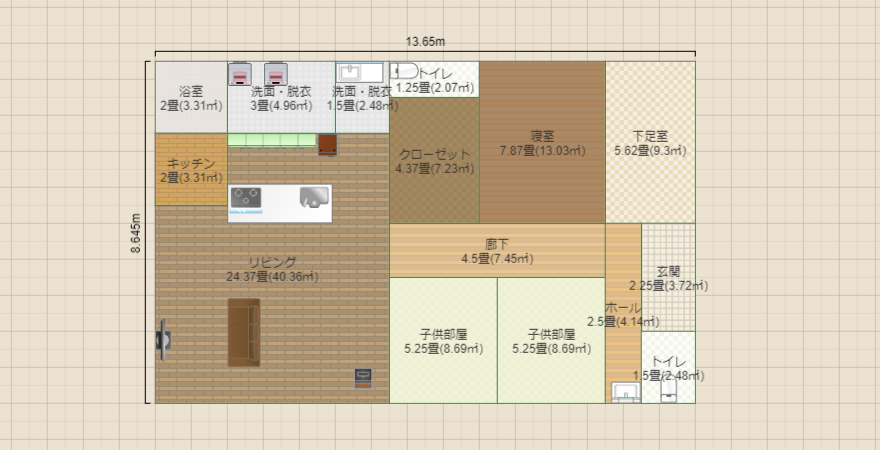Click the キッチン 2畳(3.31㎡) label

[x=191, y=171]
